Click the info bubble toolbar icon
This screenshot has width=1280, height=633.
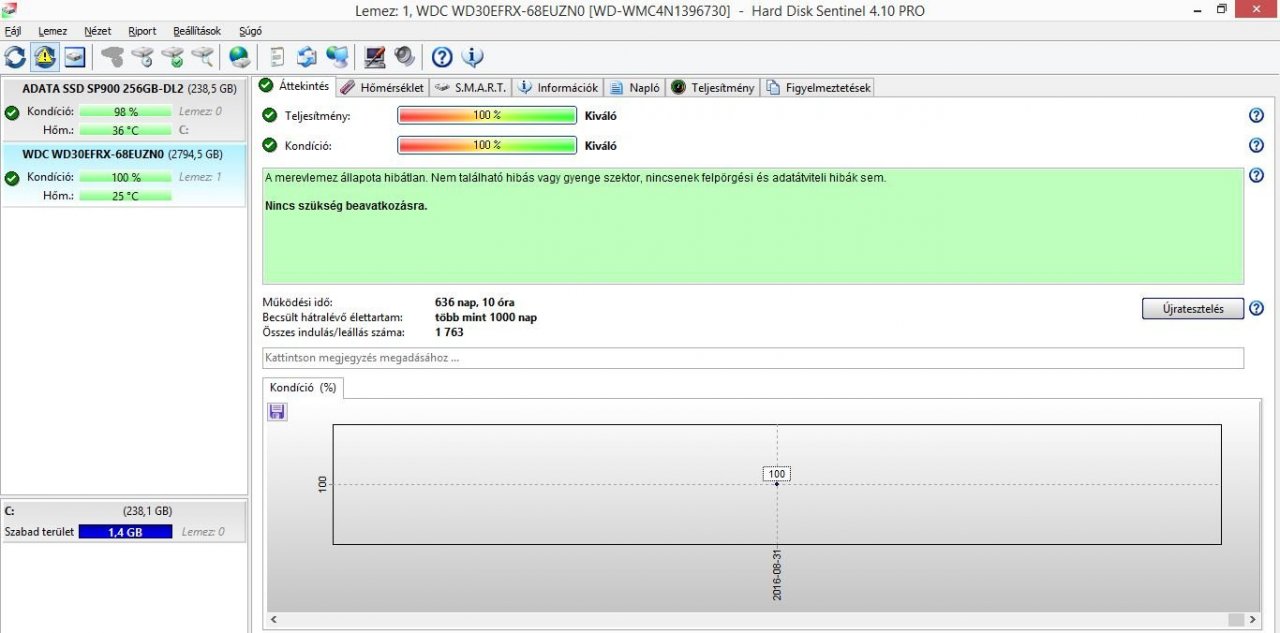point(472,57)
